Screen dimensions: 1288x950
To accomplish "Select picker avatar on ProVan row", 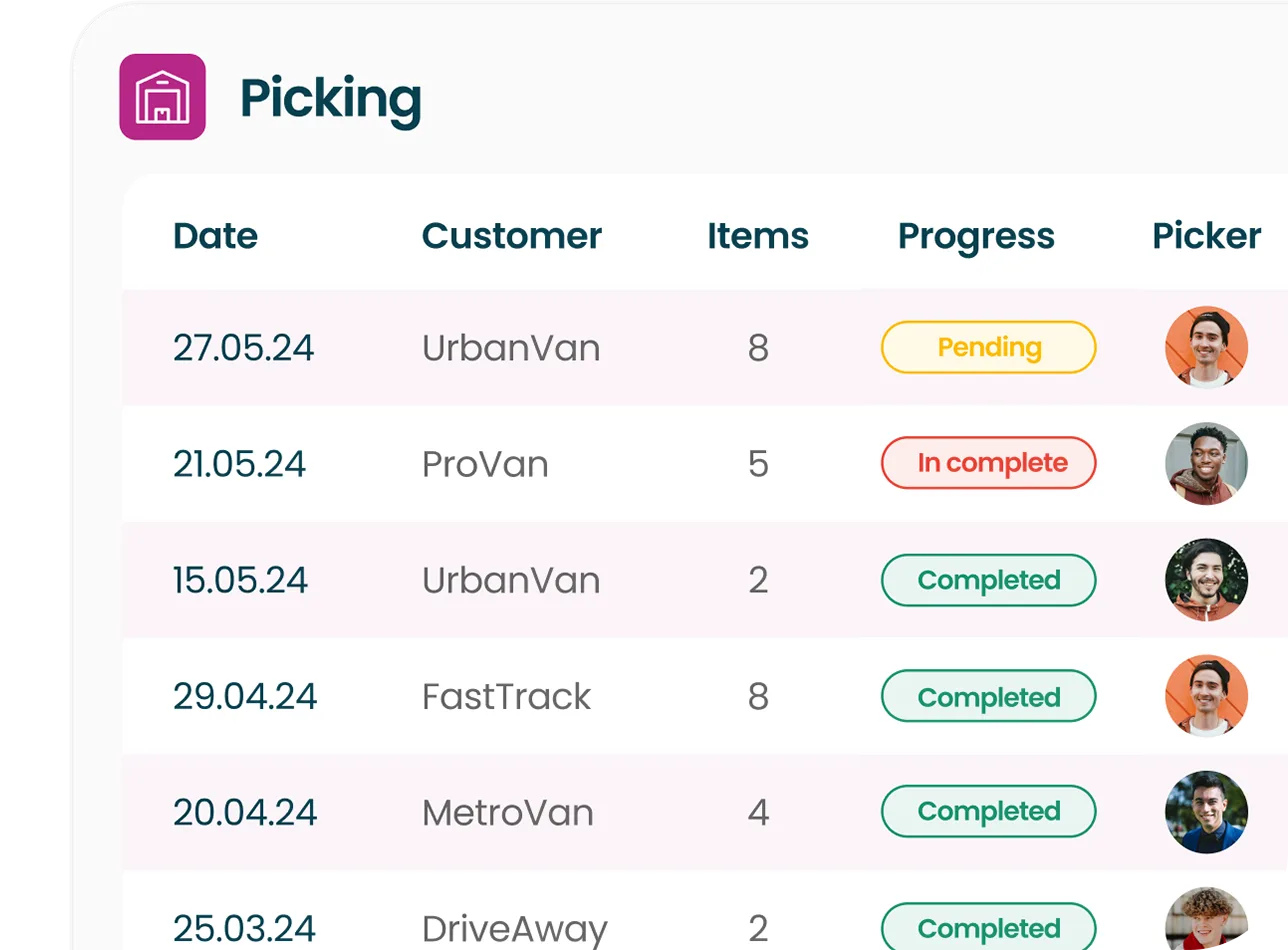I will point(1206,463).
